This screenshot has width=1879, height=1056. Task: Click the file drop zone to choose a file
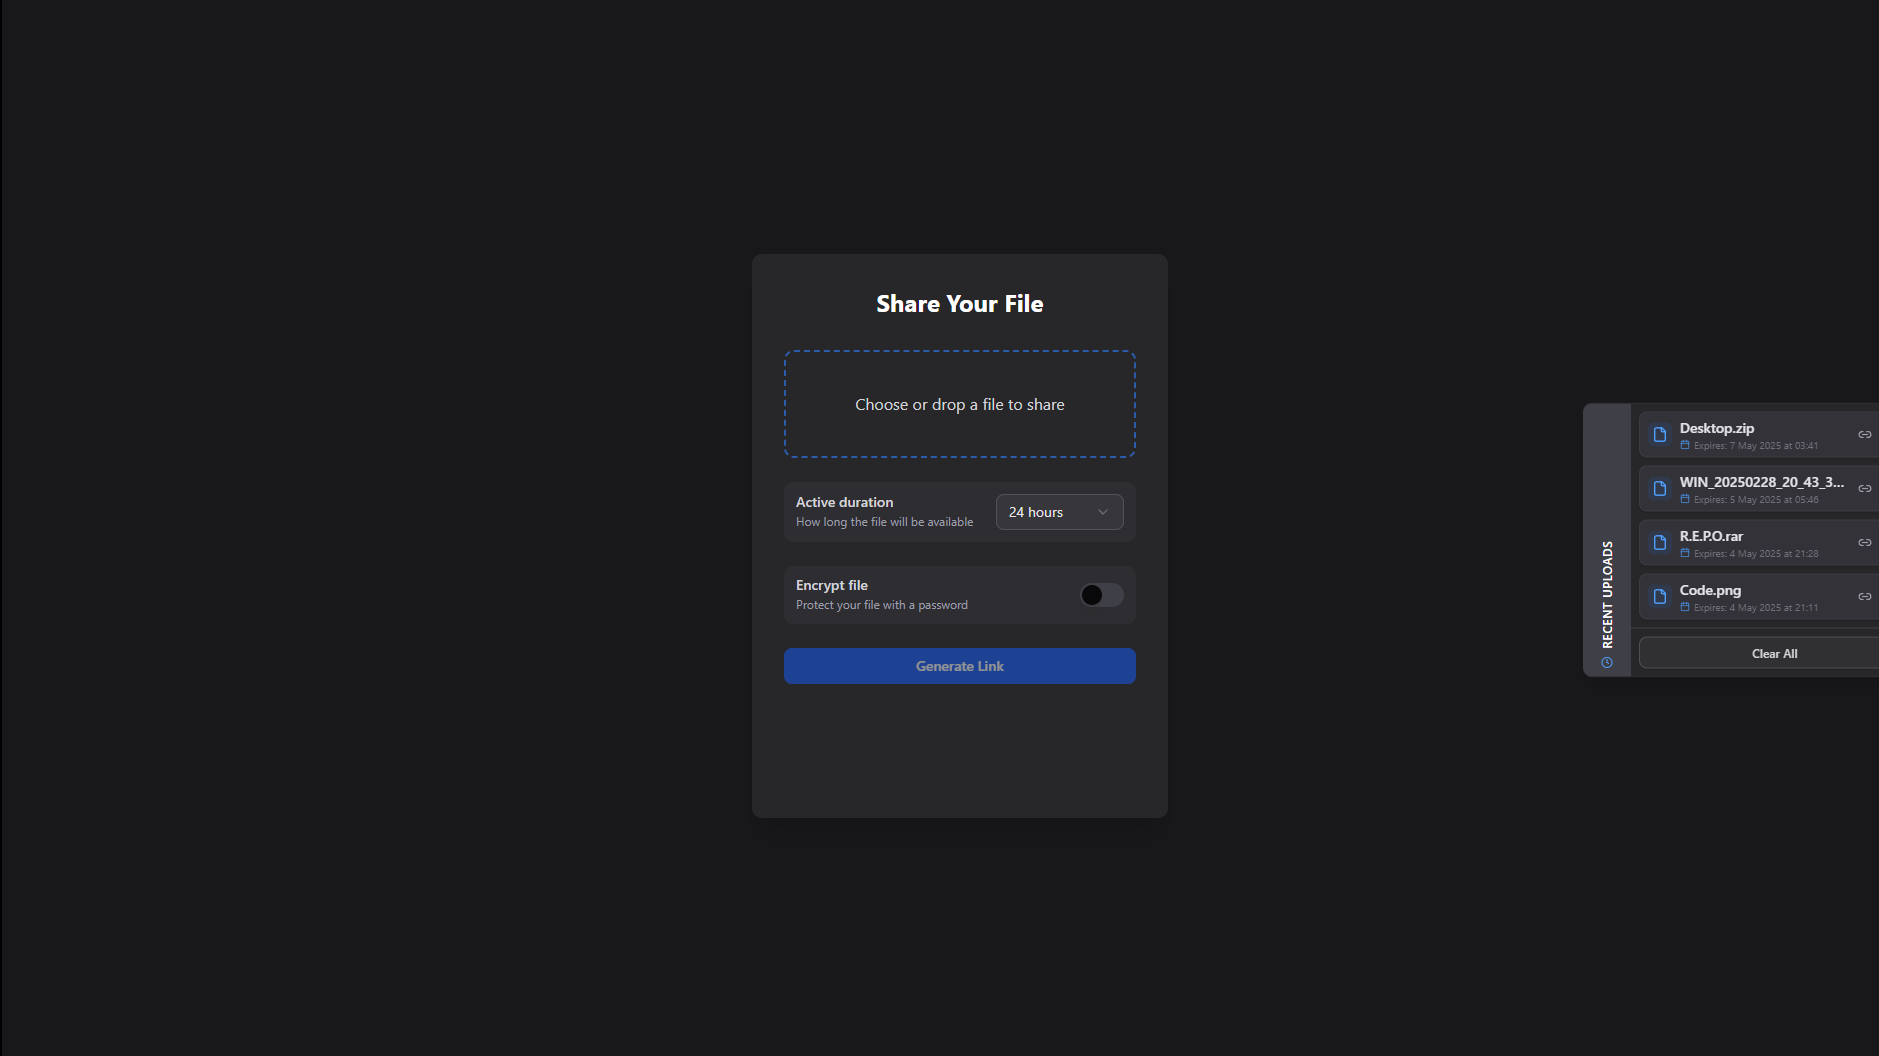(959, 404)
